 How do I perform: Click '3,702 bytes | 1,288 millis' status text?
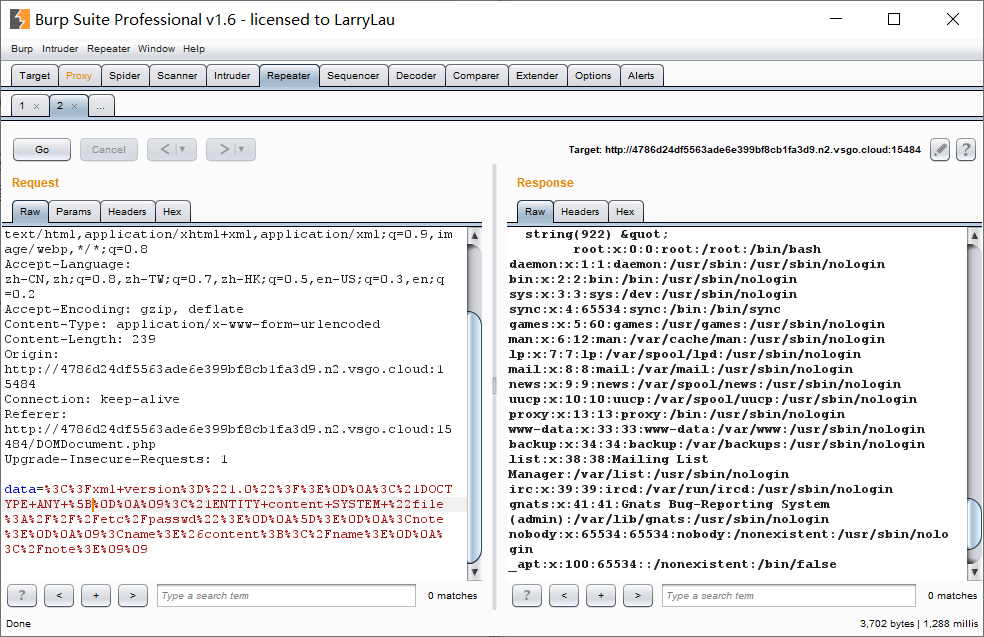click(x=919, y=623)
